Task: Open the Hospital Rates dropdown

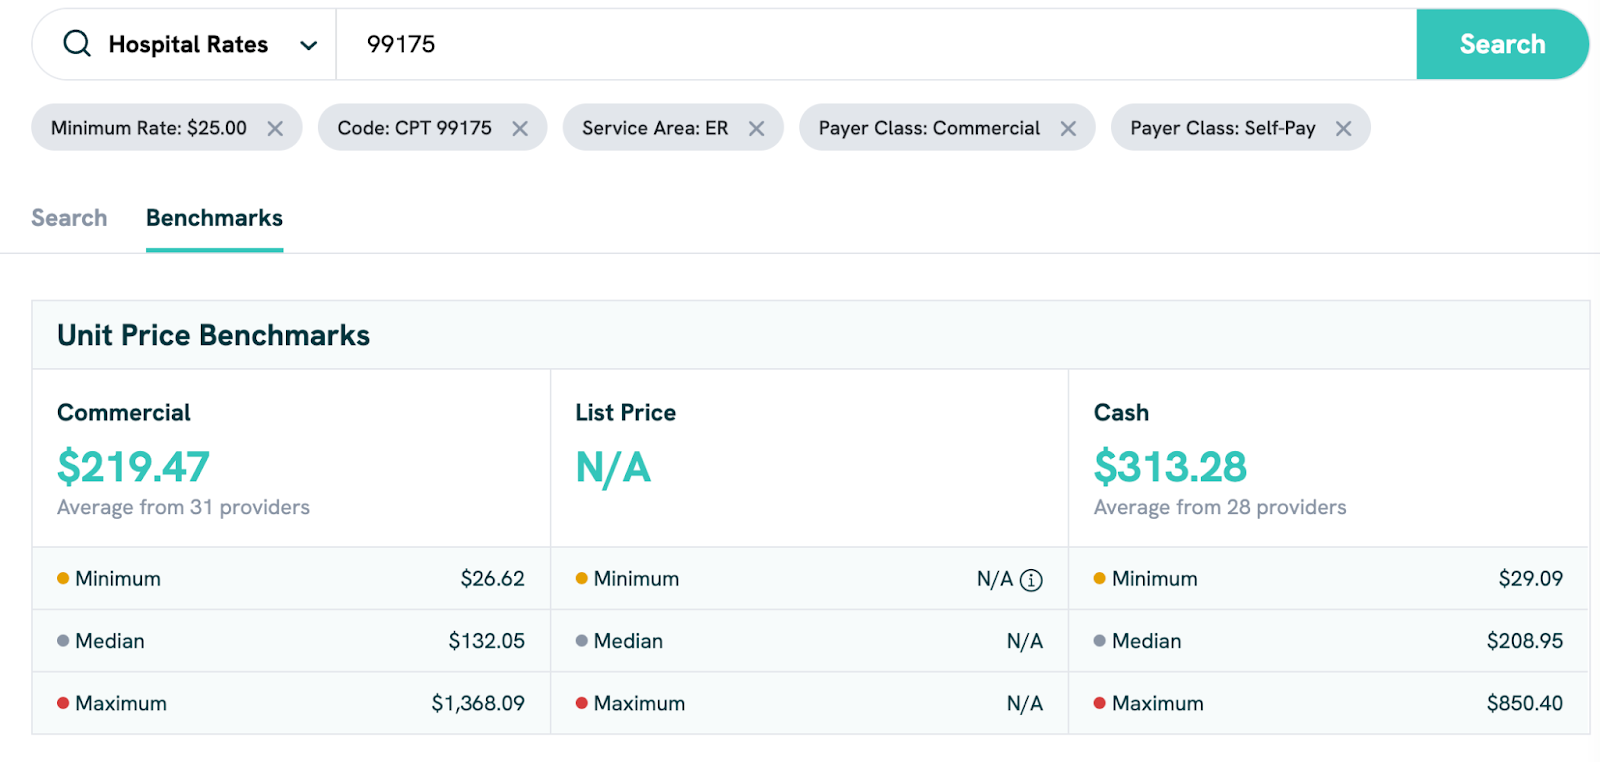Action: [x=308, y=45]
